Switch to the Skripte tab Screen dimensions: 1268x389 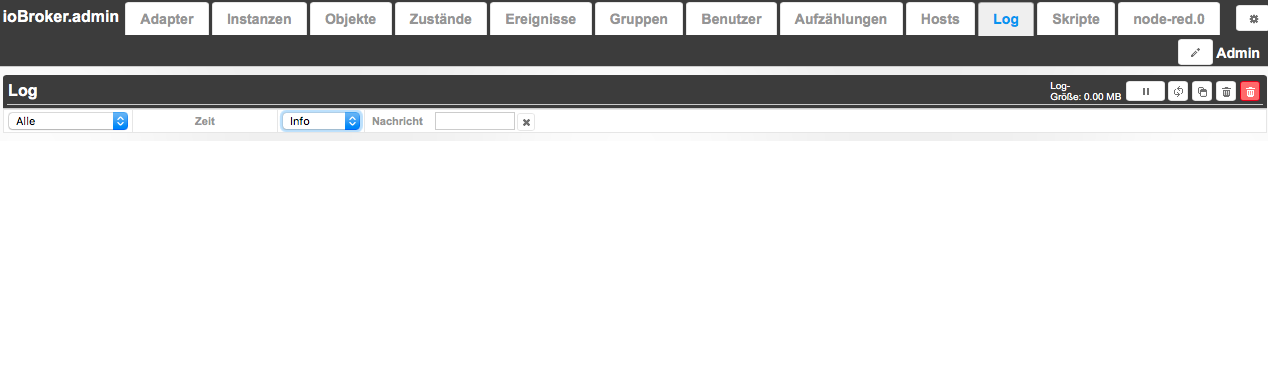[1075, 19]
